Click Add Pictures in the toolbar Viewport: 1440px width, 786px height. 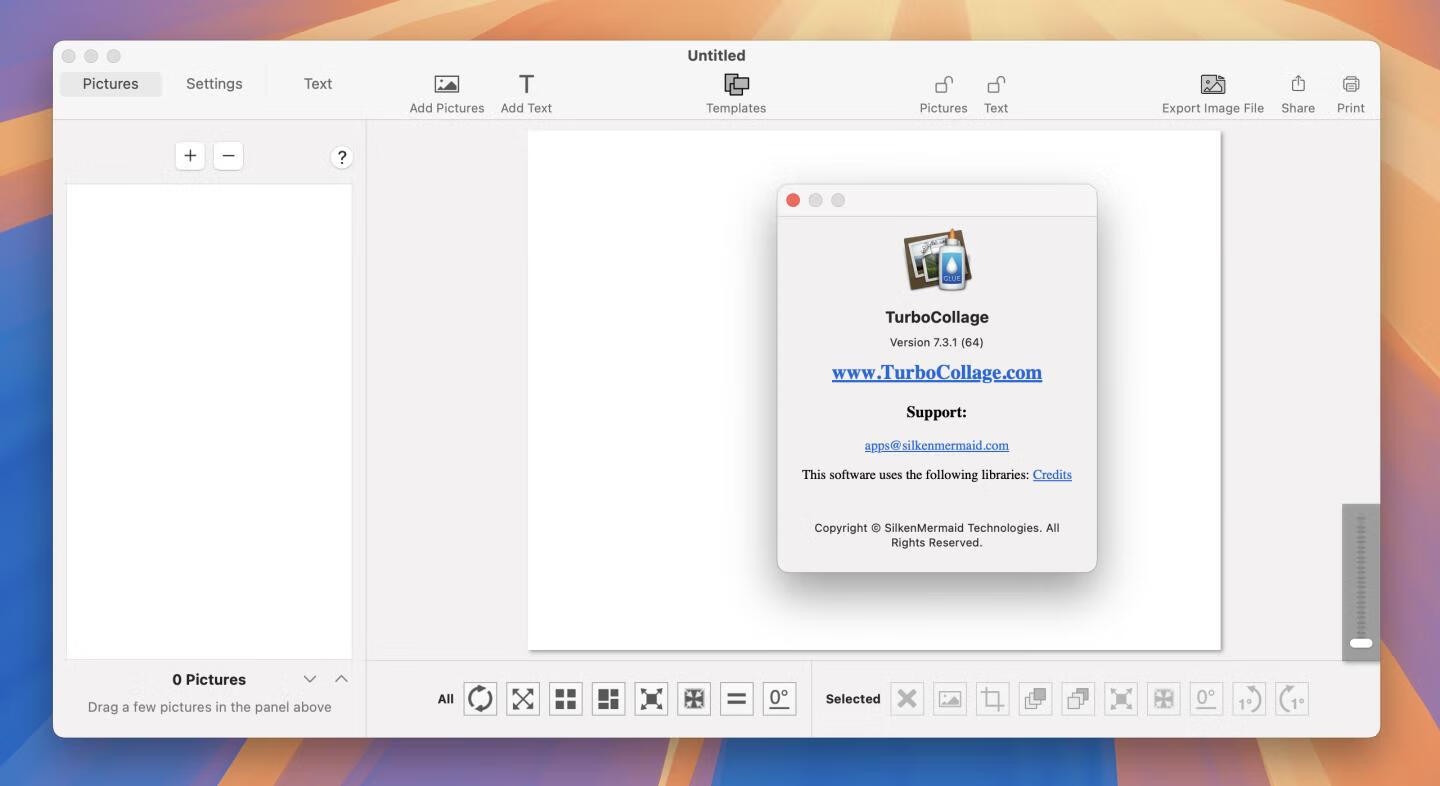point(446,92)
